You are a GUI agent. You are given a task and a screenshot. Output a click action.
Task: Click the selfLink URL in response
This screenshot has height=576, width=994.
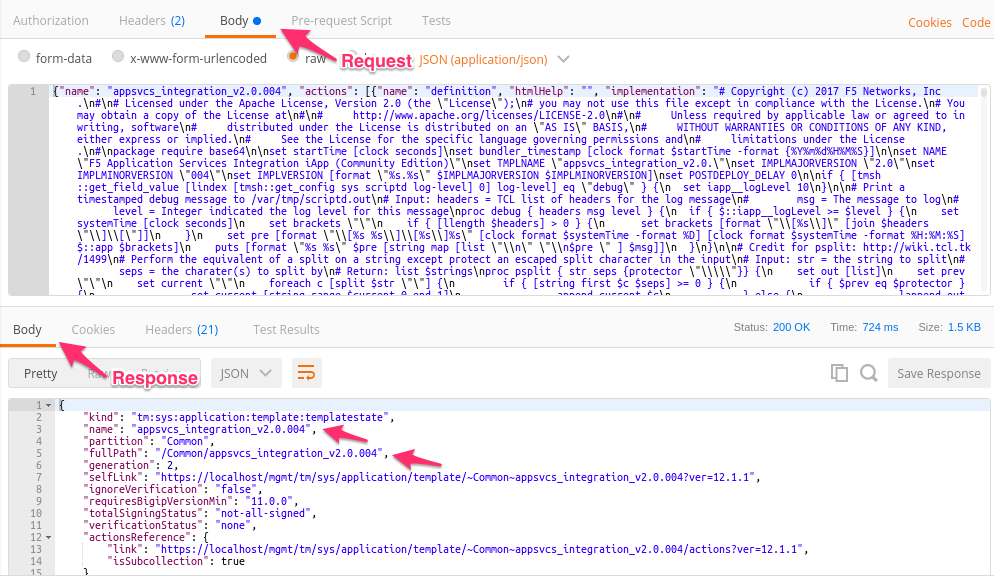[455, 477]
